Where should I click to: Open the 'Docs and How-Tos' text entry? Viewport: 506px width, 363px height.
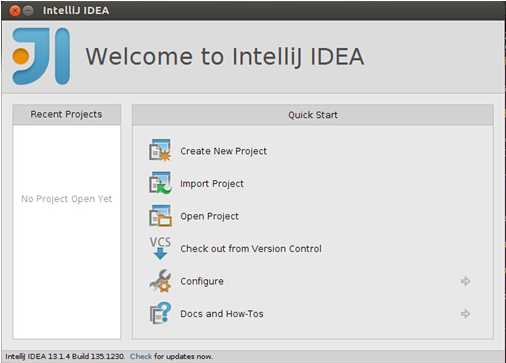[222, 314]
